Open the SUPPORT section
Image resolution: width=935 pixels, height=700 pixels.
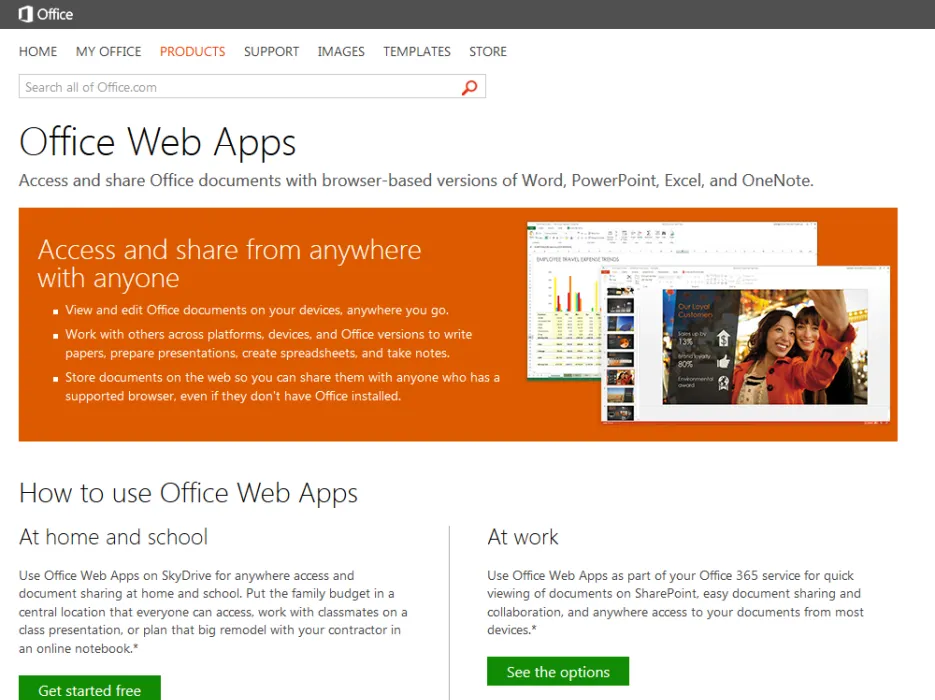[x=271, y=52]
